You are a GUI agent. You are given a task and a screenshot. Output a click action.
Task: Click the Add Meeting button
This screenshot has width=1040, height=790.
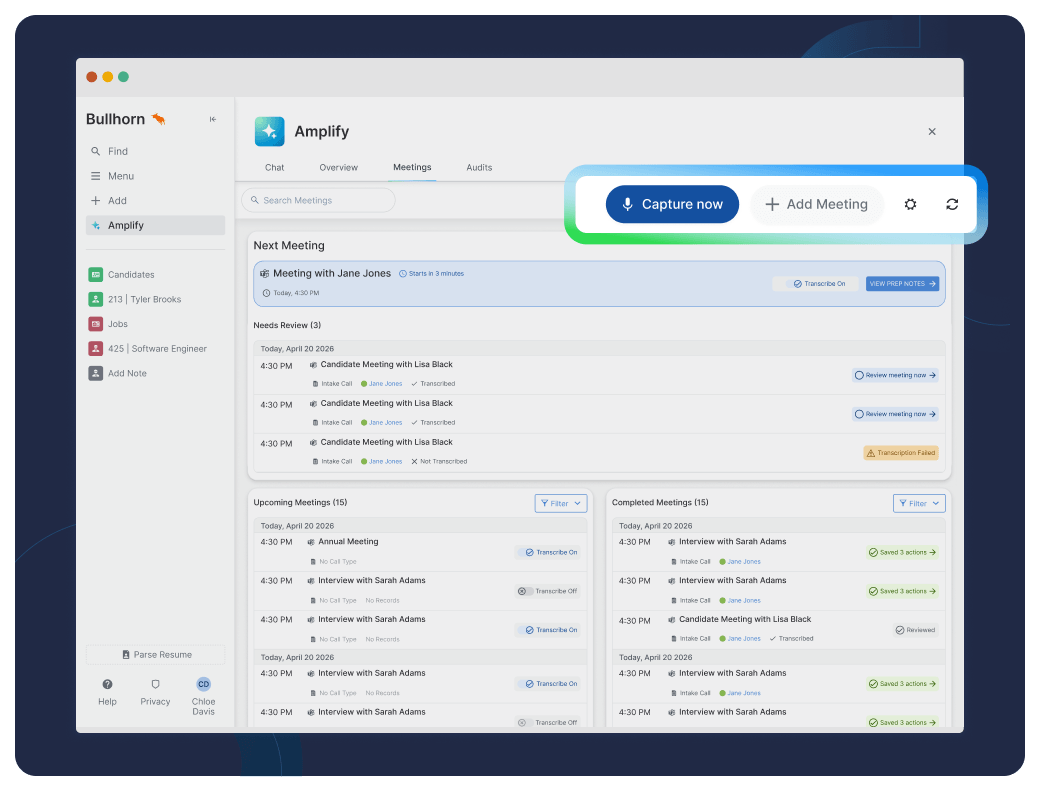click(x=816, y=204)
